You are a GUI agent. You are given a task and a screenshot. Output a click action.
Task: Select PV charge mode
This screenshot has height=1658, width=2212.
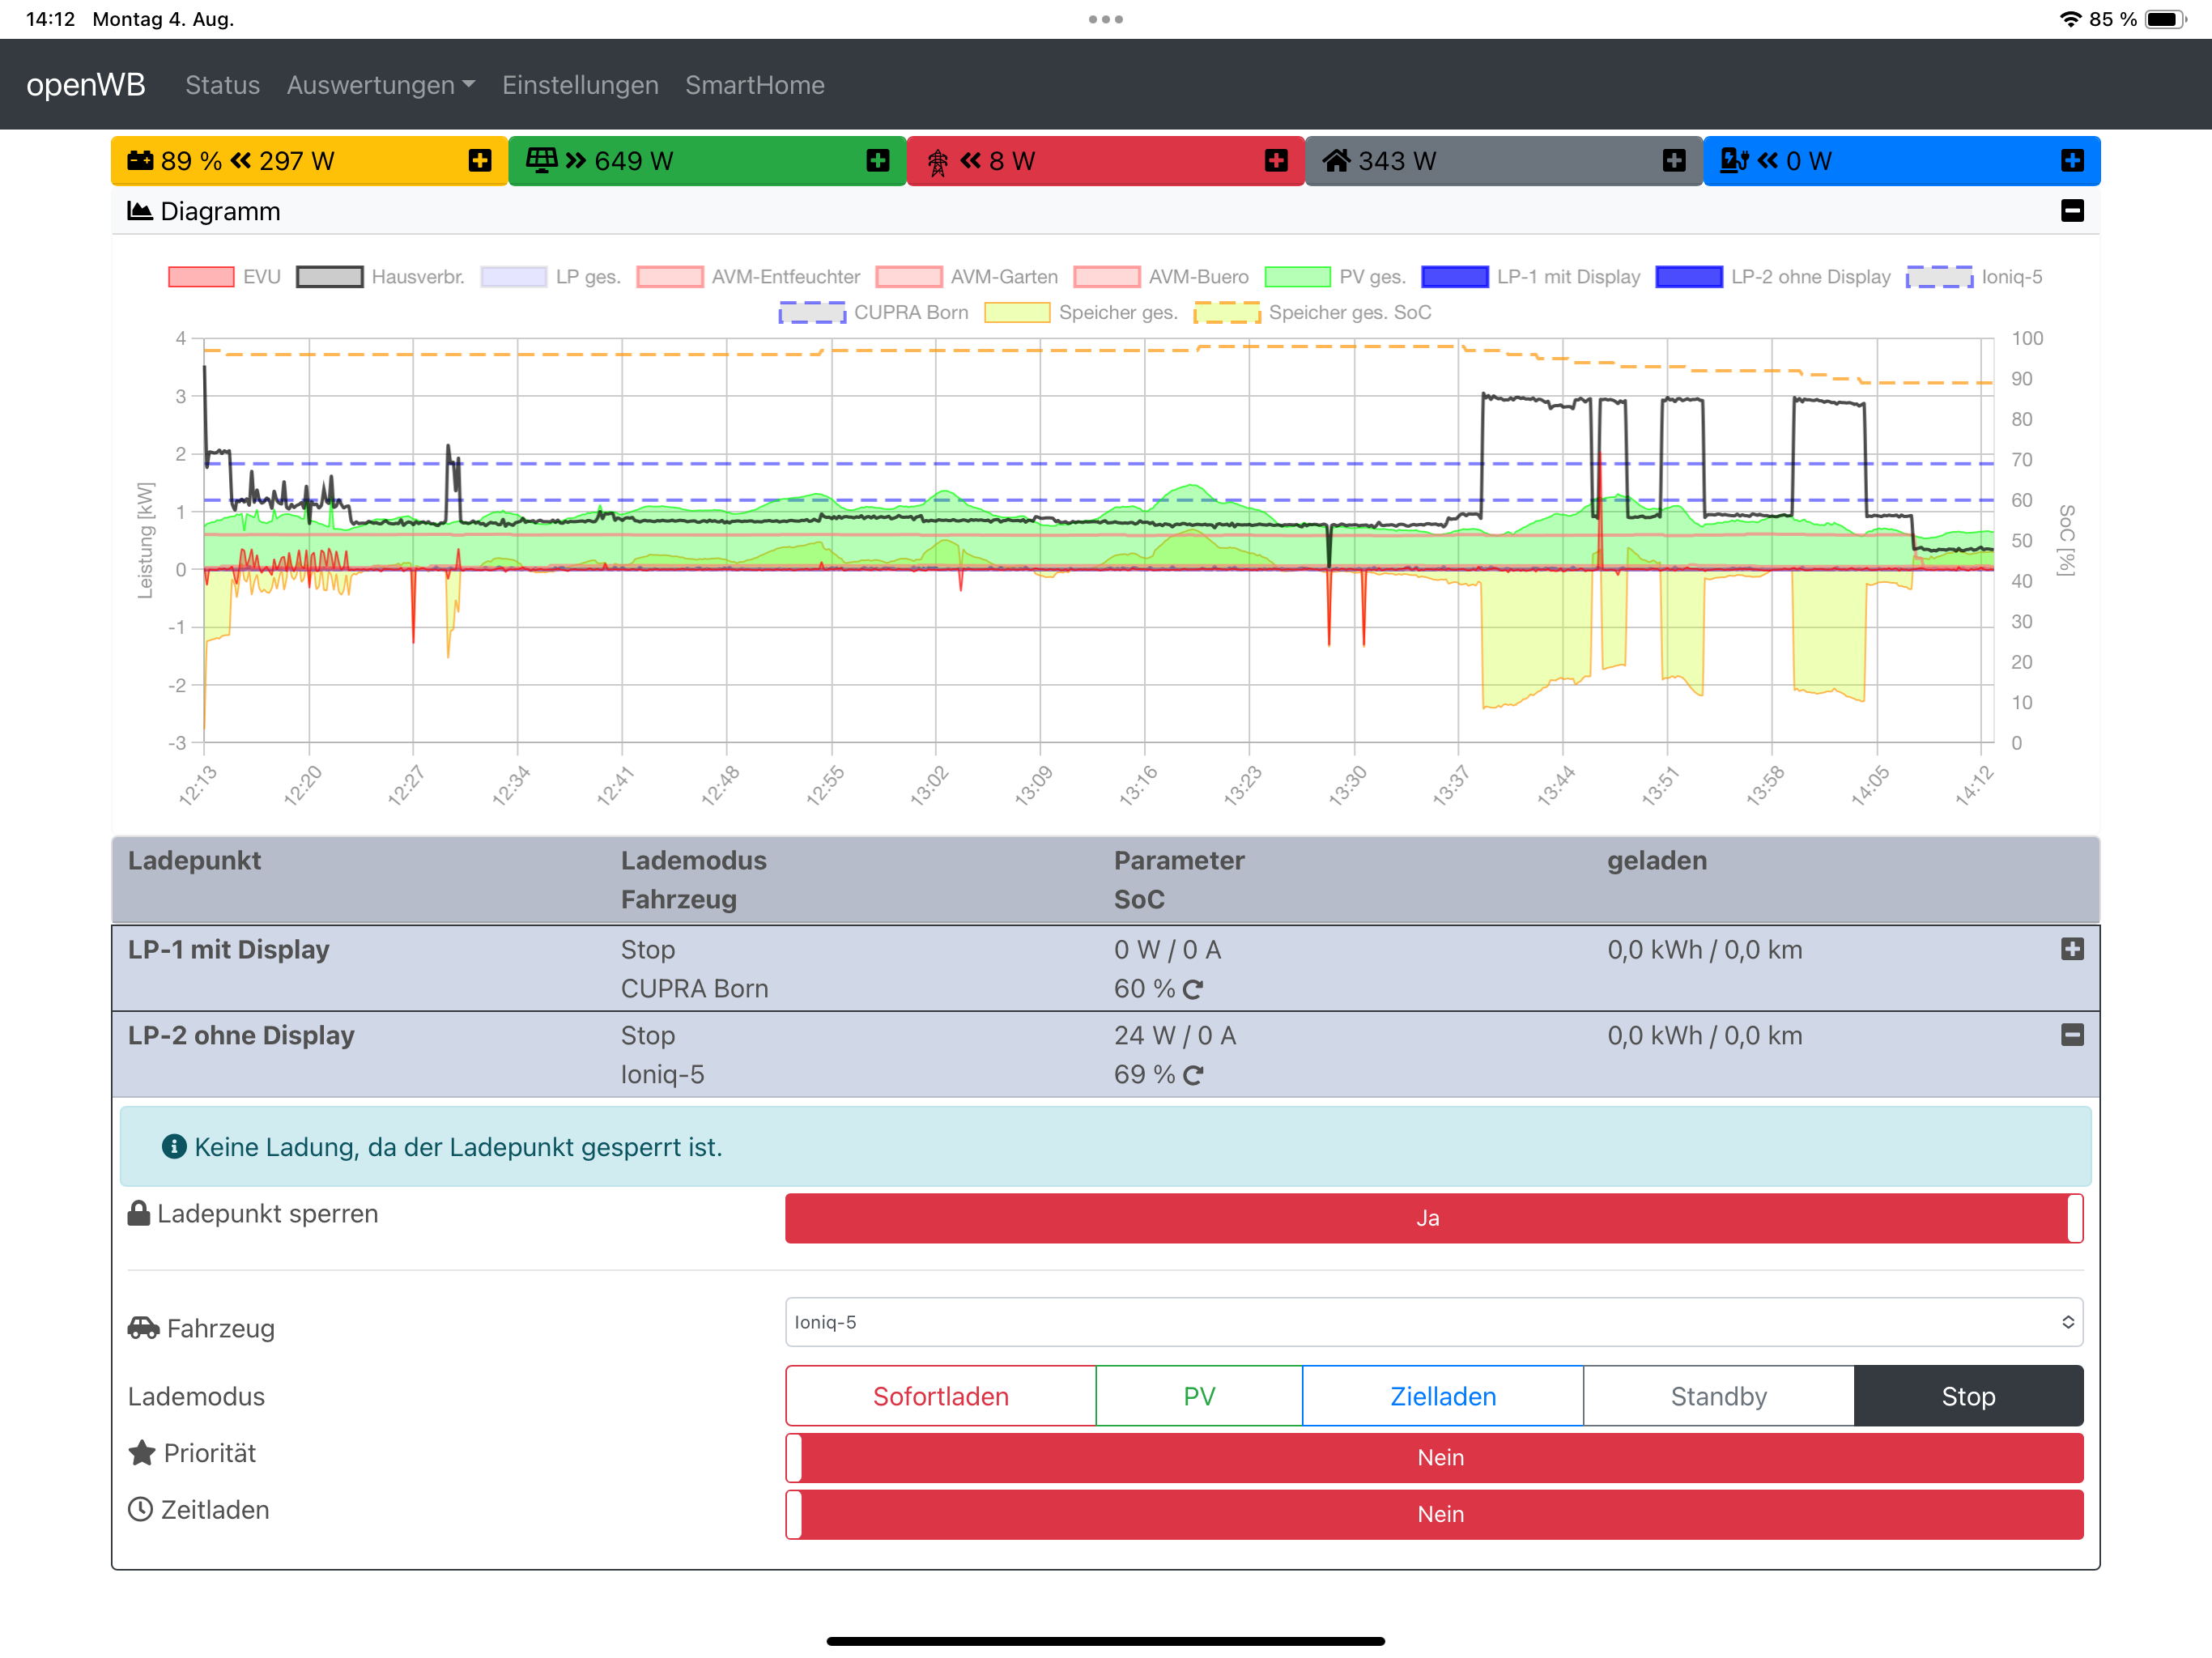pyautogui.click(x=1198, y=1396)
